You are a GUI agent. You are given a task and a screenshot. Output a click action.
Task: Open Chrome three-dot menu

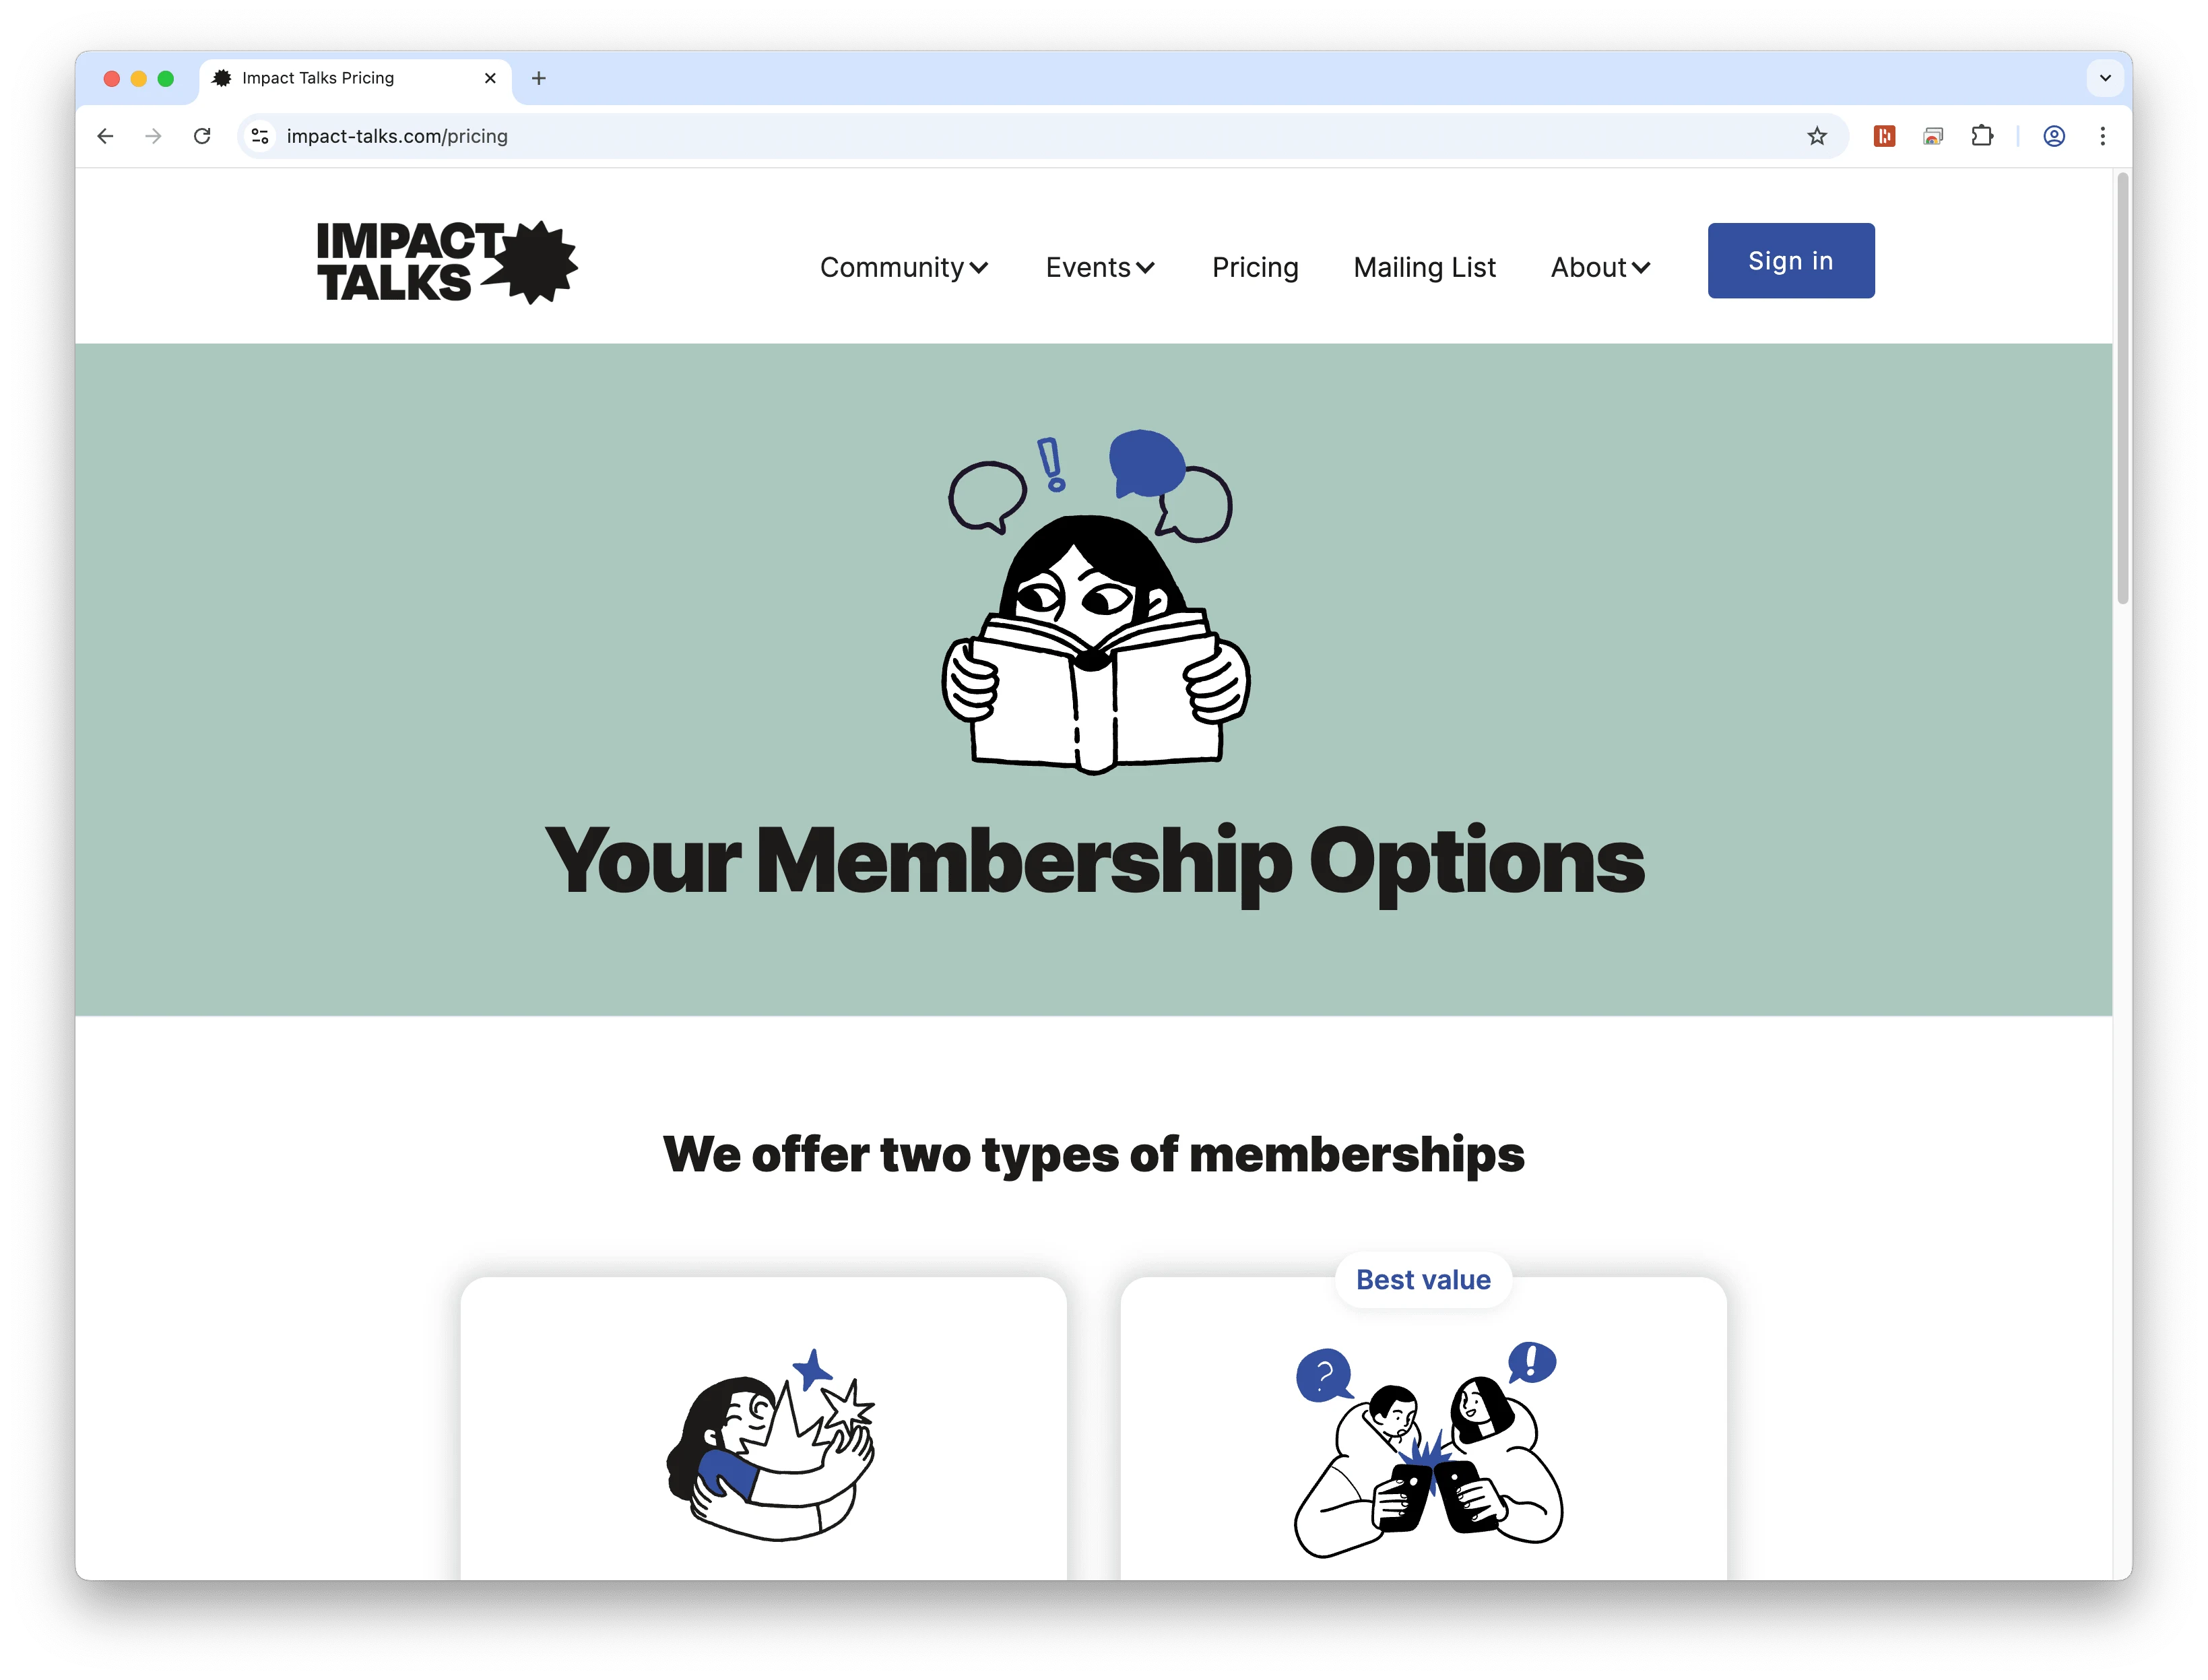[2102, 136]
